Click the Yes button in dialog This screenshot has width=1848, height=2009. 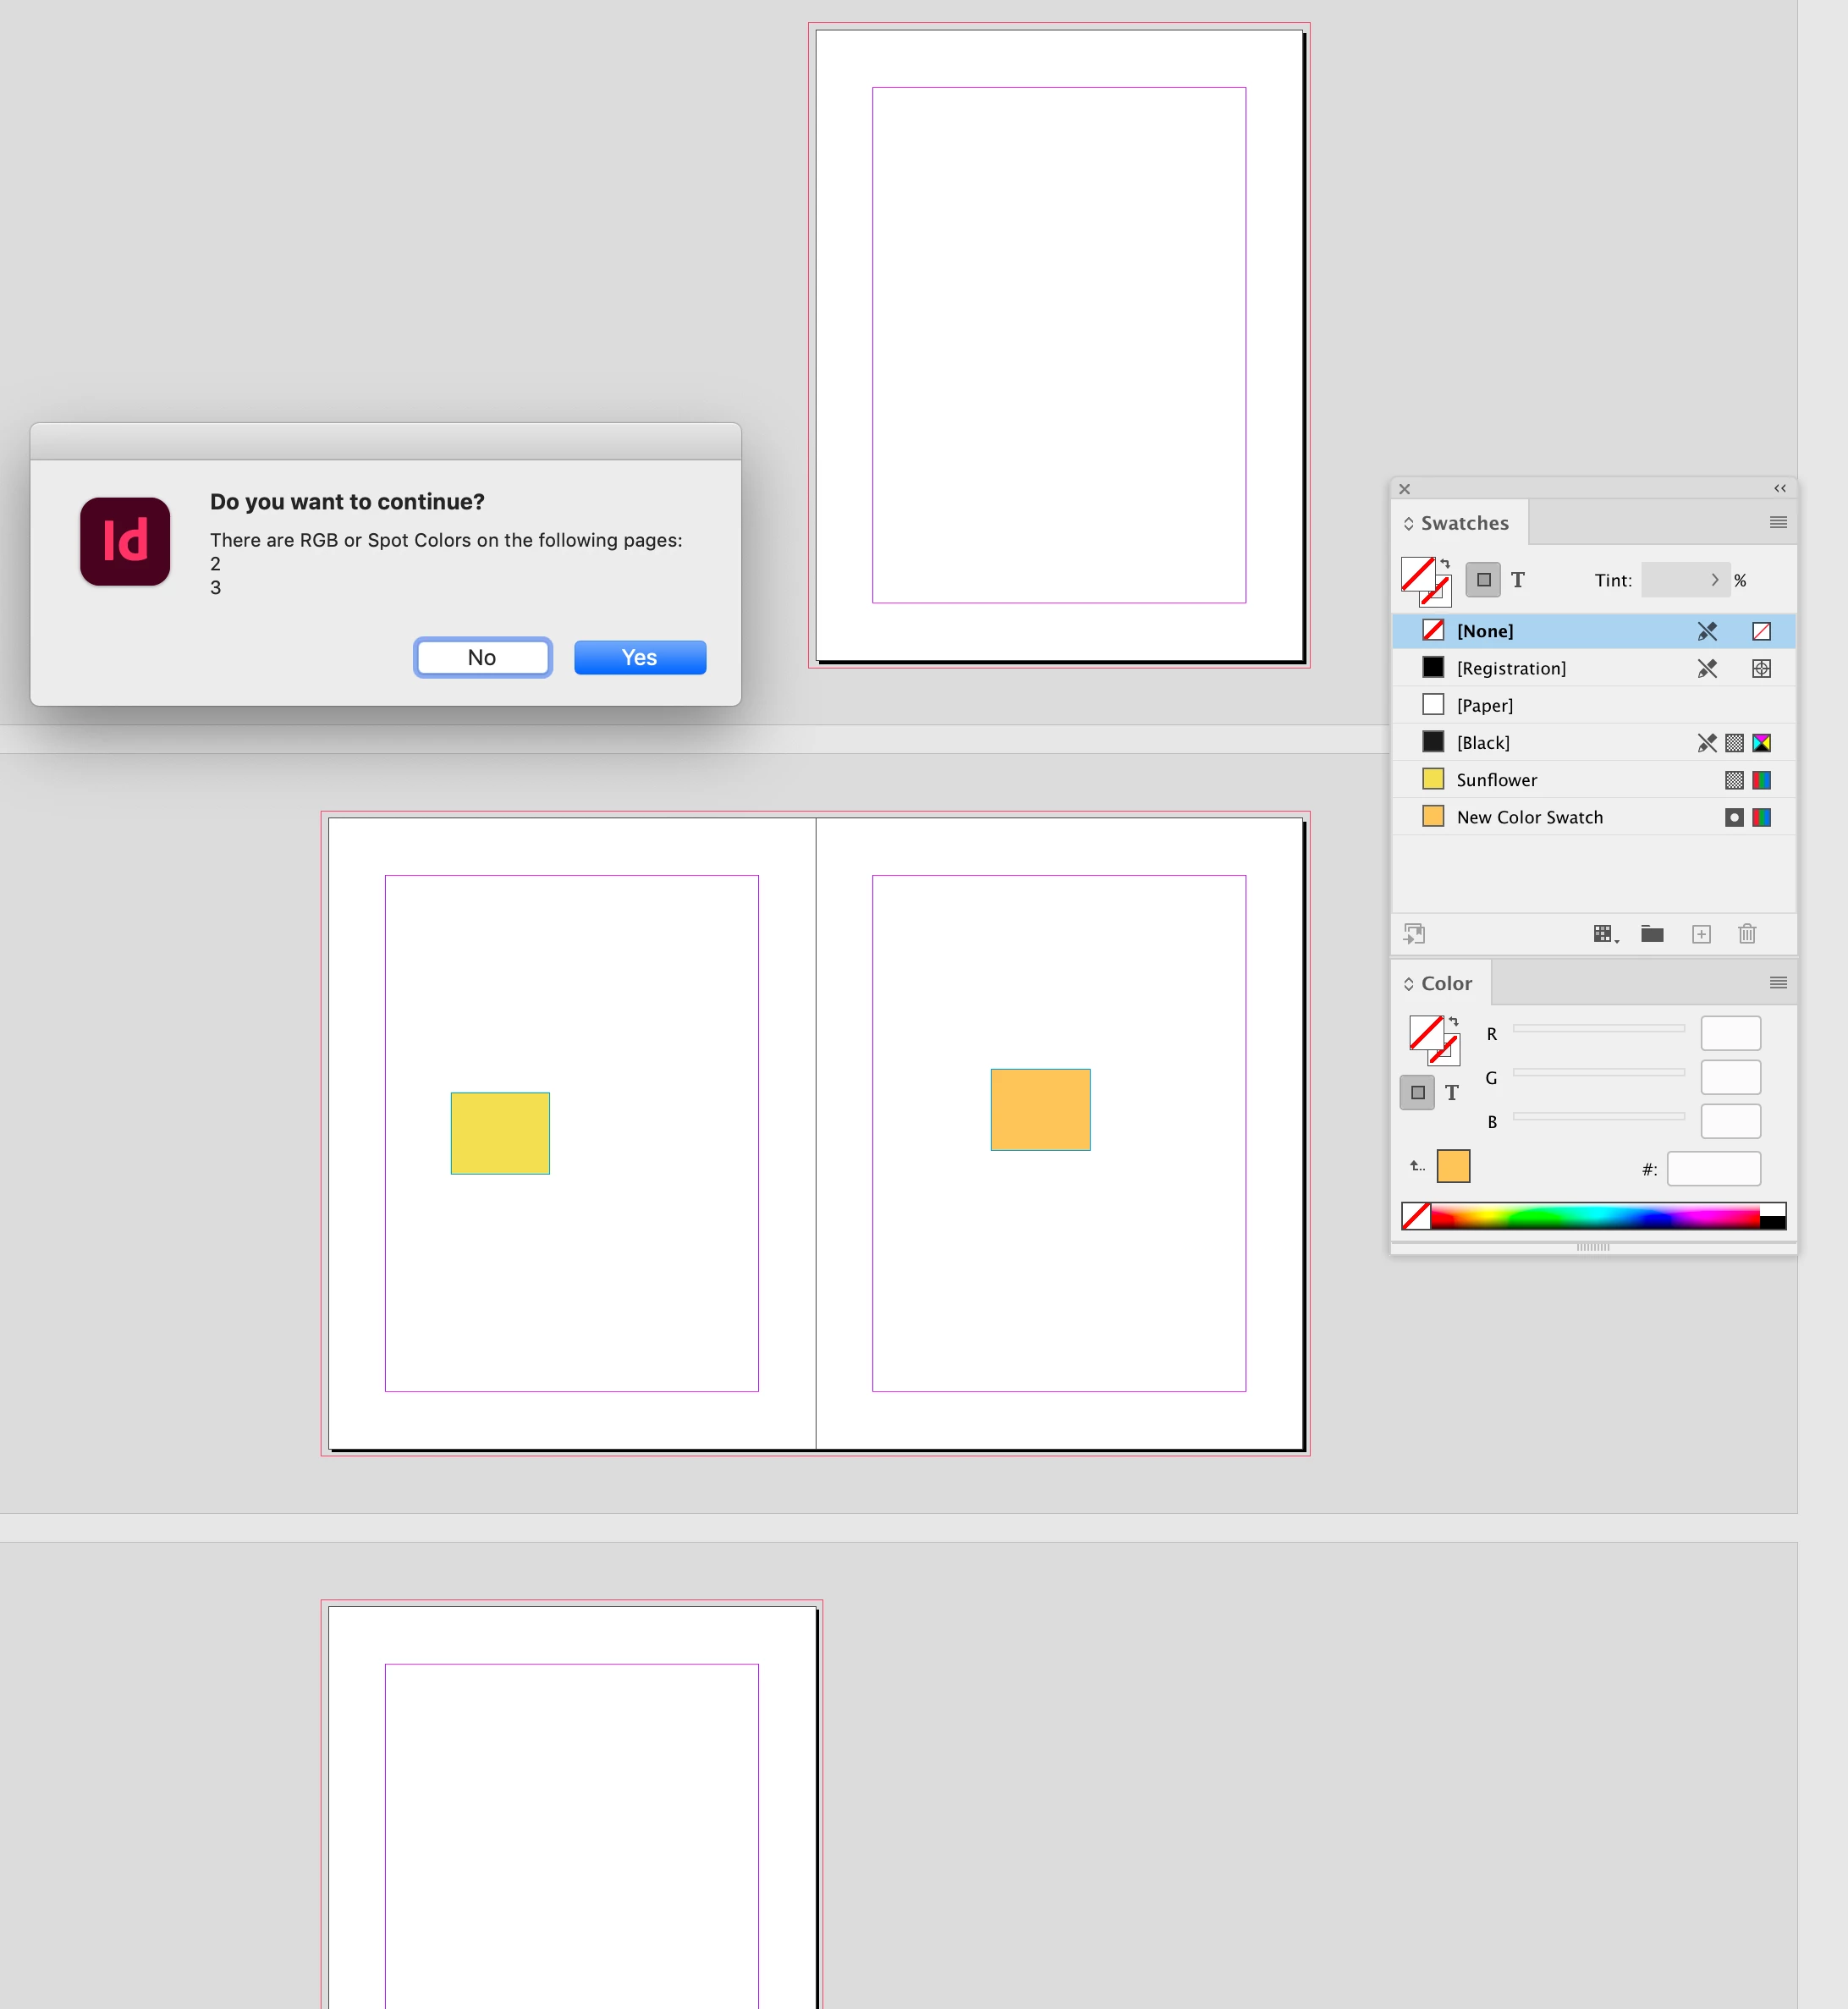(x=640, y=657)
